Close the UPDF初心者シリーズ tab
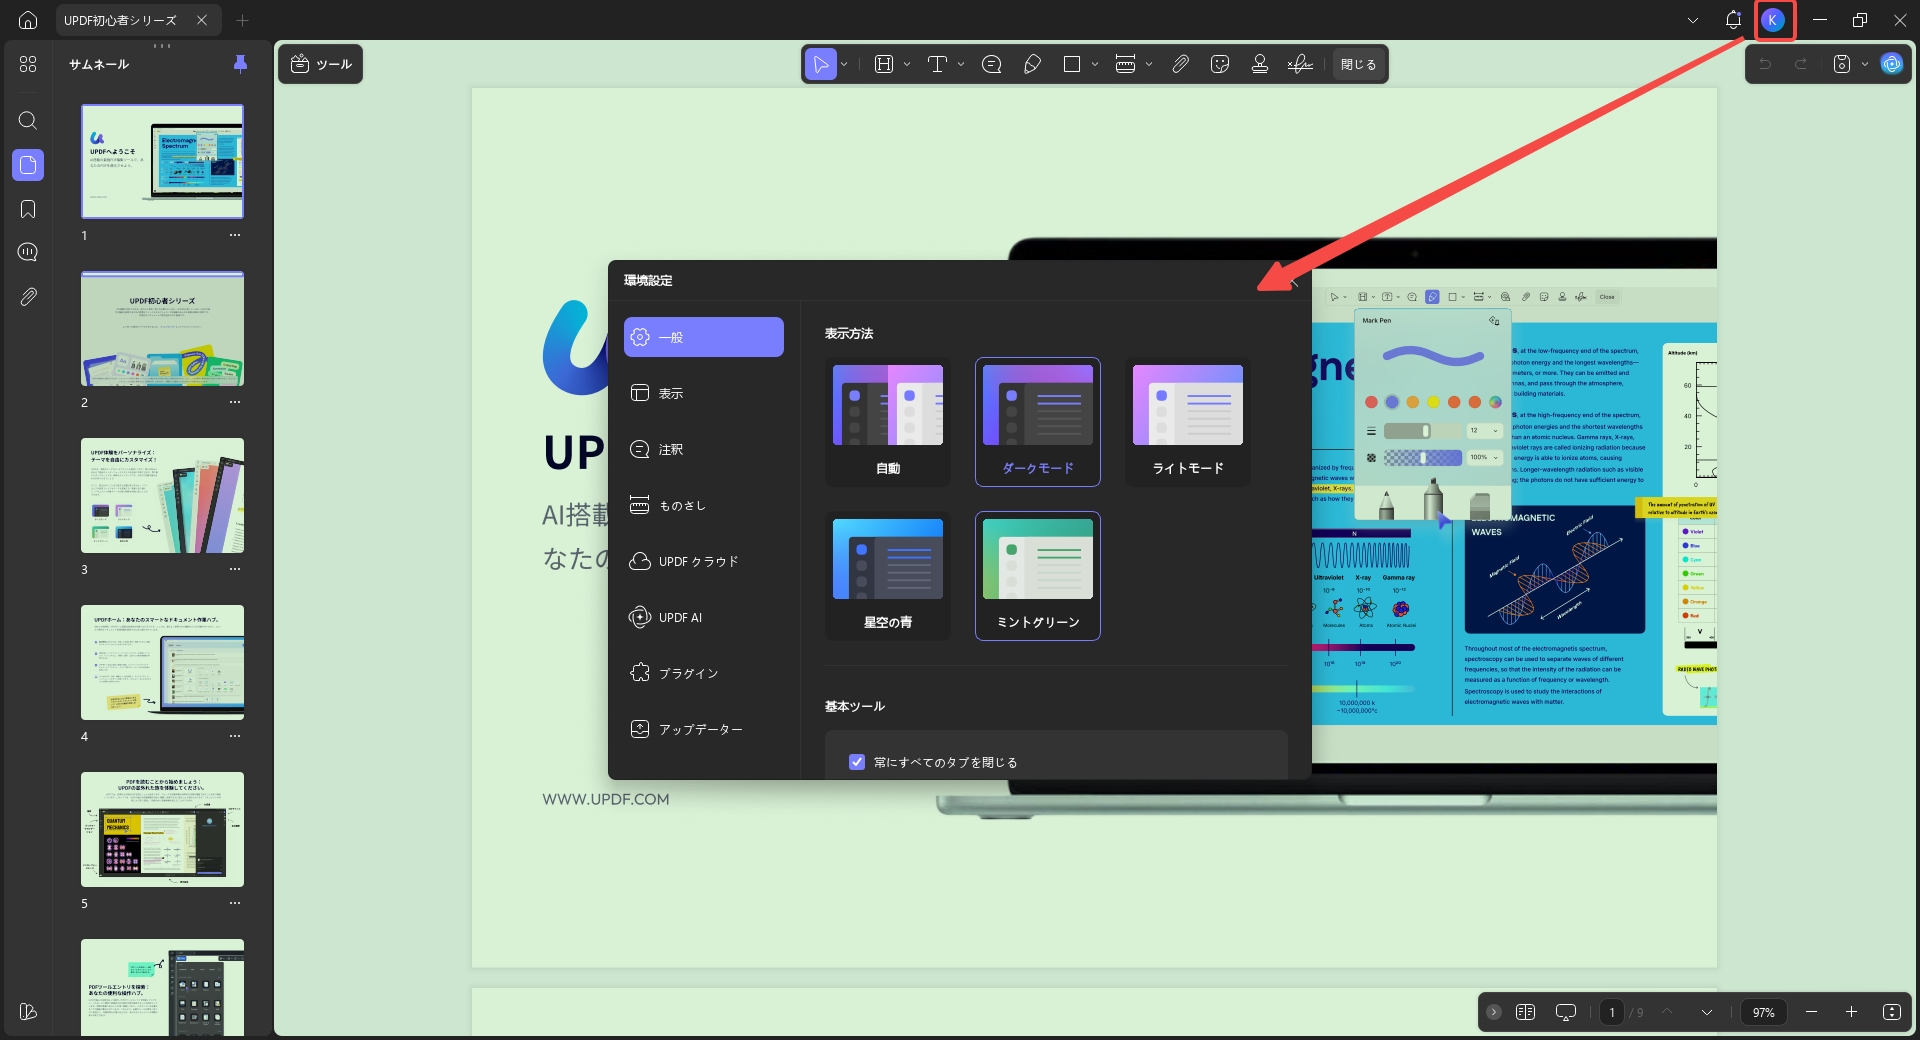This screenshot has height=1040, width=1920. pos(202,20)
